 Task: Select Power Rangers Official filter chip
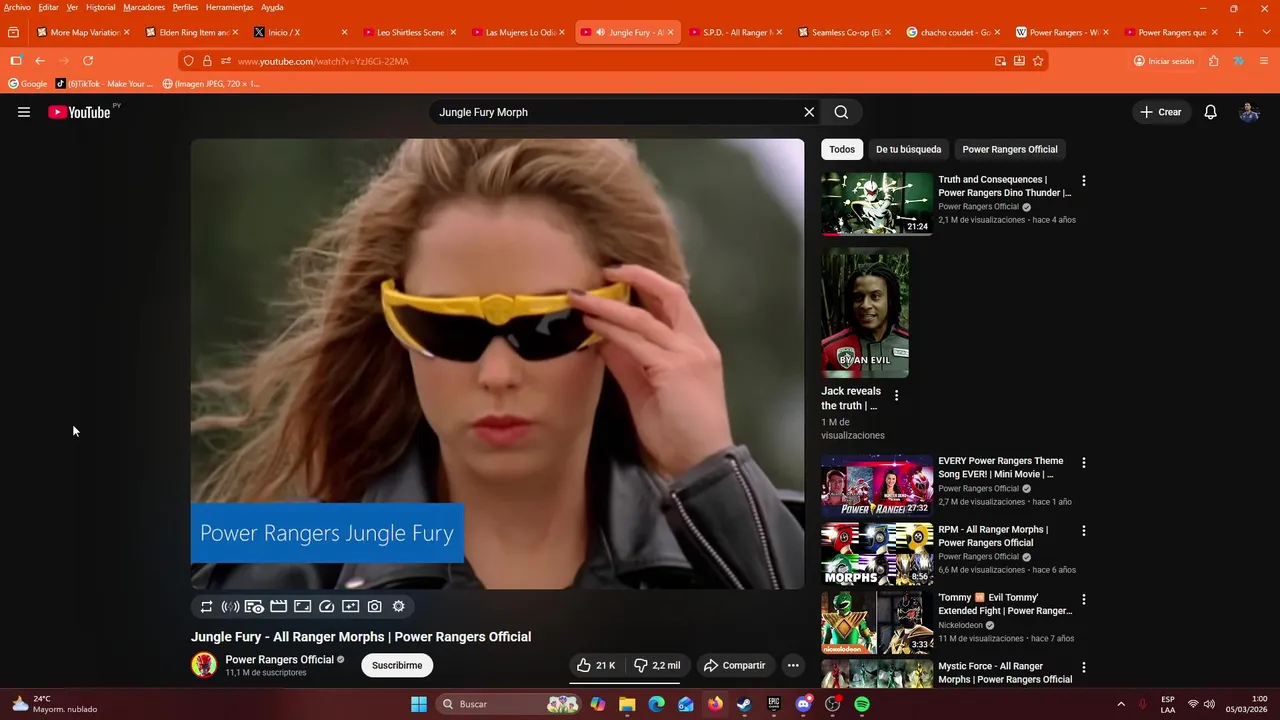(1009, 149)
